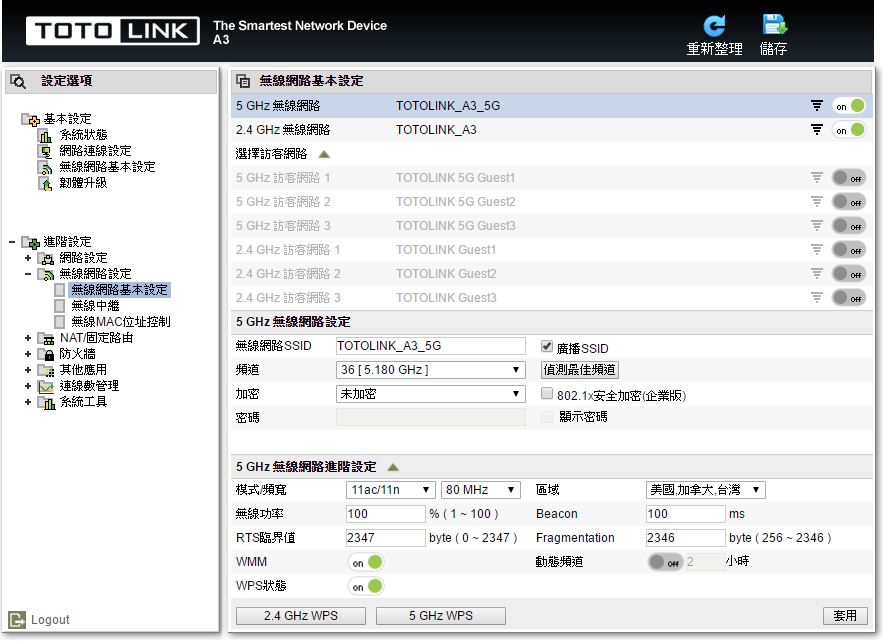Click the 系統狀態 chart icon
The height and width of the screenshot is (641, 885).
[45, 135]
